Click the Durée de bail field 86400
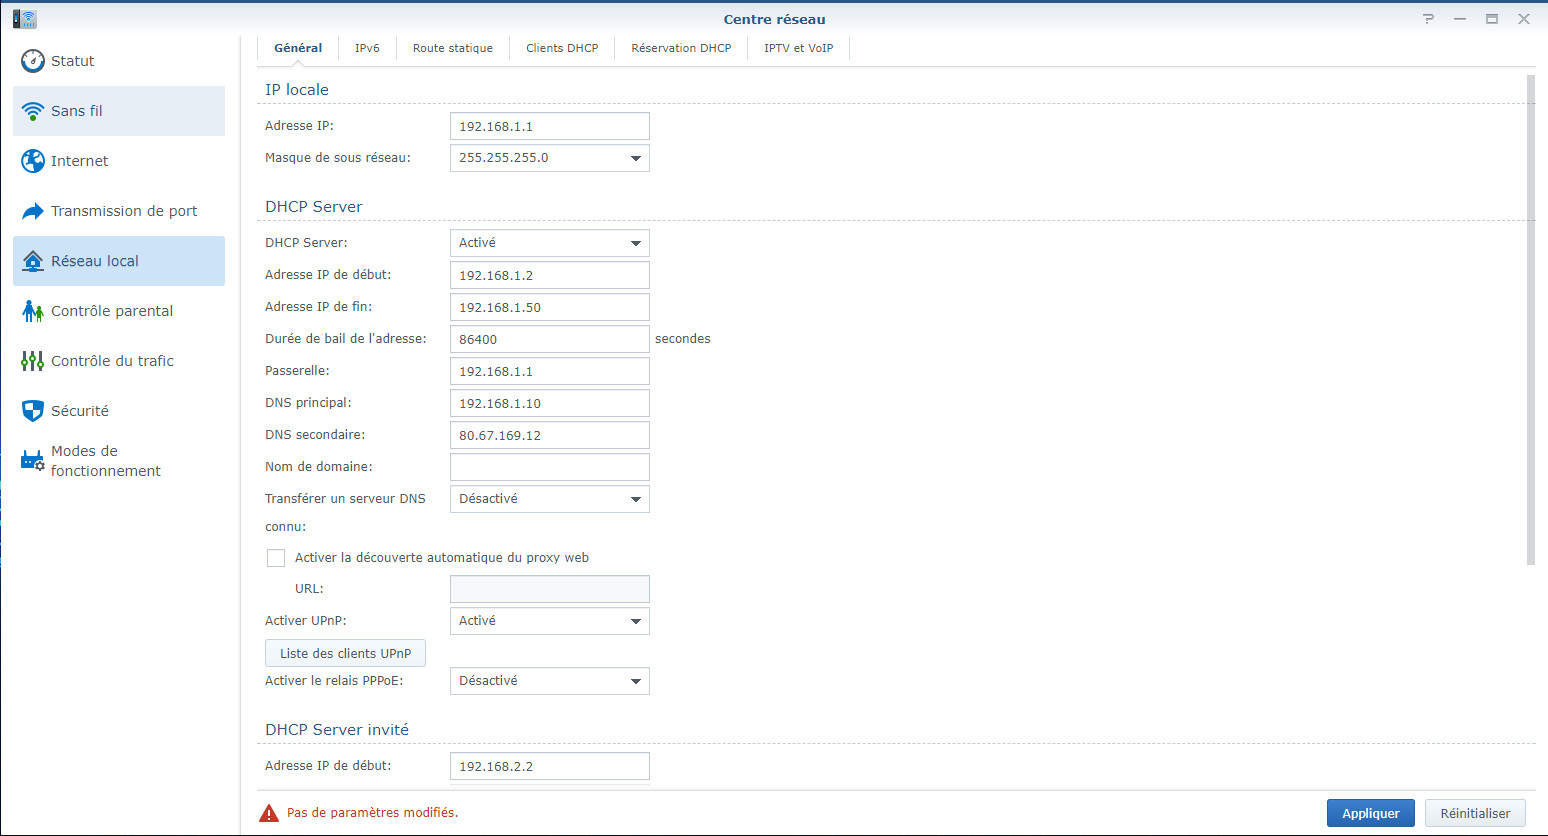 (550, 339)
